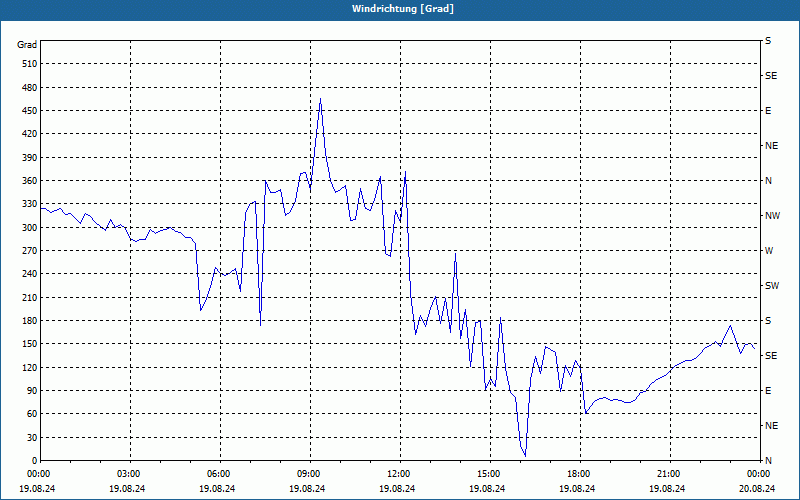Image resolution: width=800 pixels, height=500 pixels.
Task: Click the 420 y-axis value
Action: coord(30,134)
